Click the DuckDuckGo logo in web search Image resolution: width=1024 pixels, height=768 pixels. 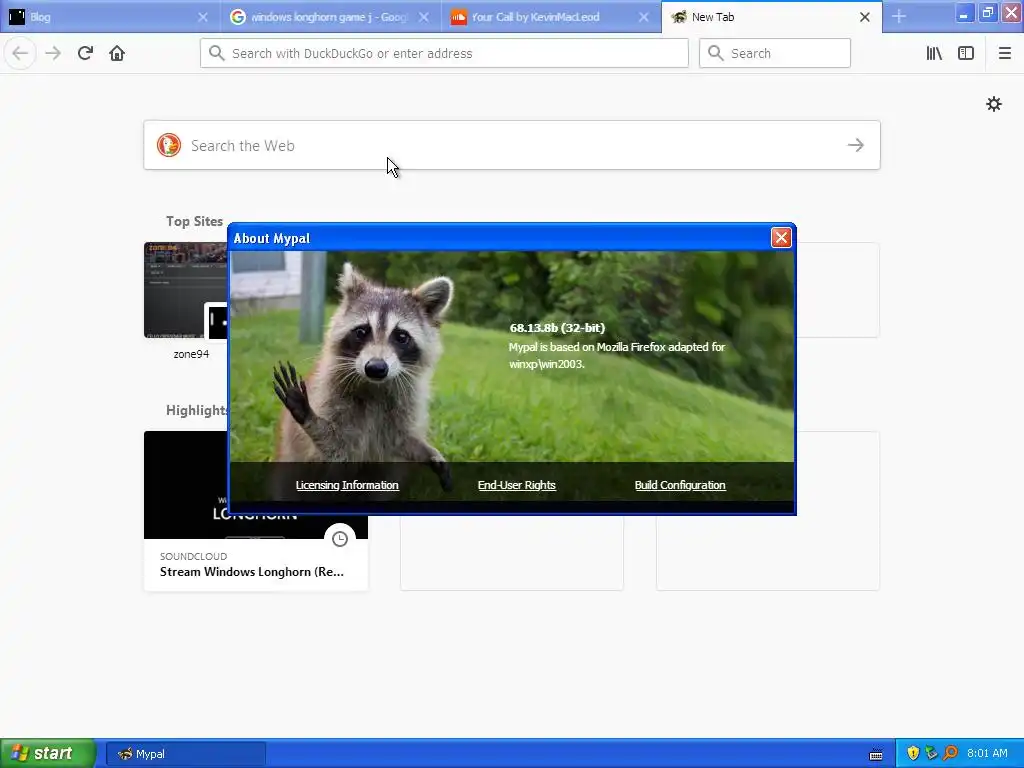click(x=168, y=145)
